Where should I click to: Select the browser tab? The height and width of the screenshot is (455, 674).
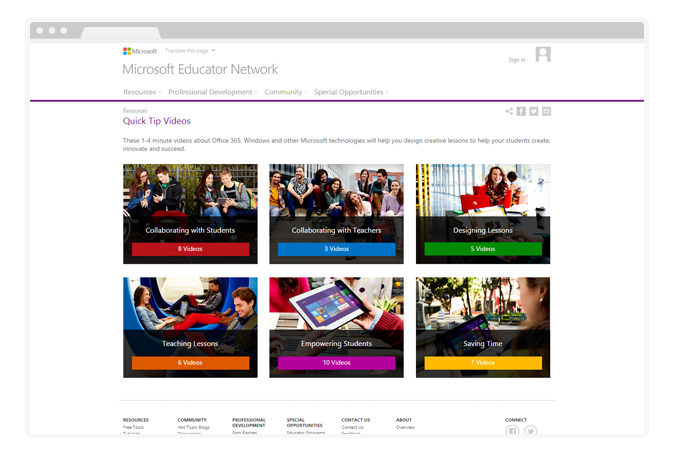click(121, 33)
